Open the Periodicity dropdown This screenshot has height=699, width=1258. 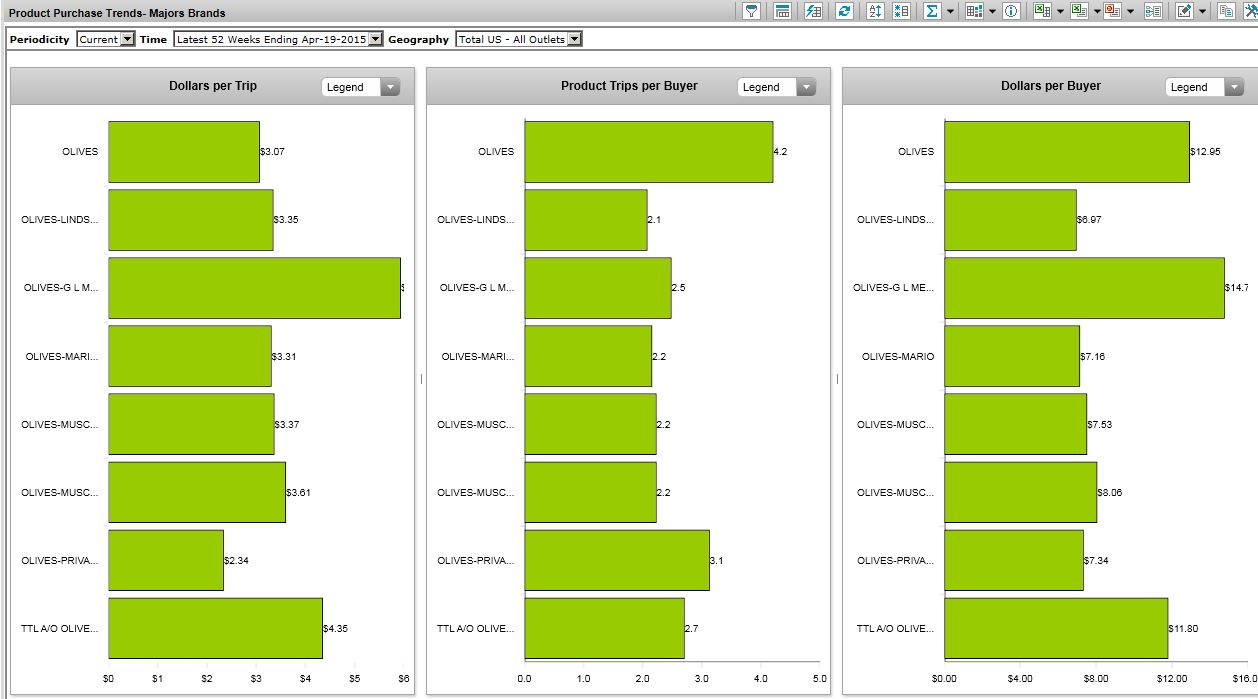(127, 39)
